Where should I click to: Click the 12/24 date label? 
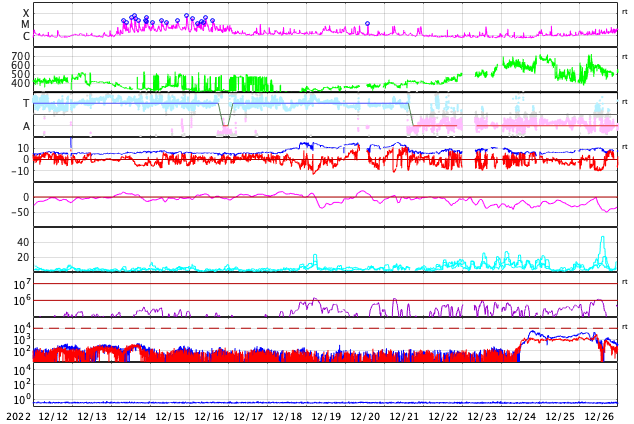(x=521, y=417)
